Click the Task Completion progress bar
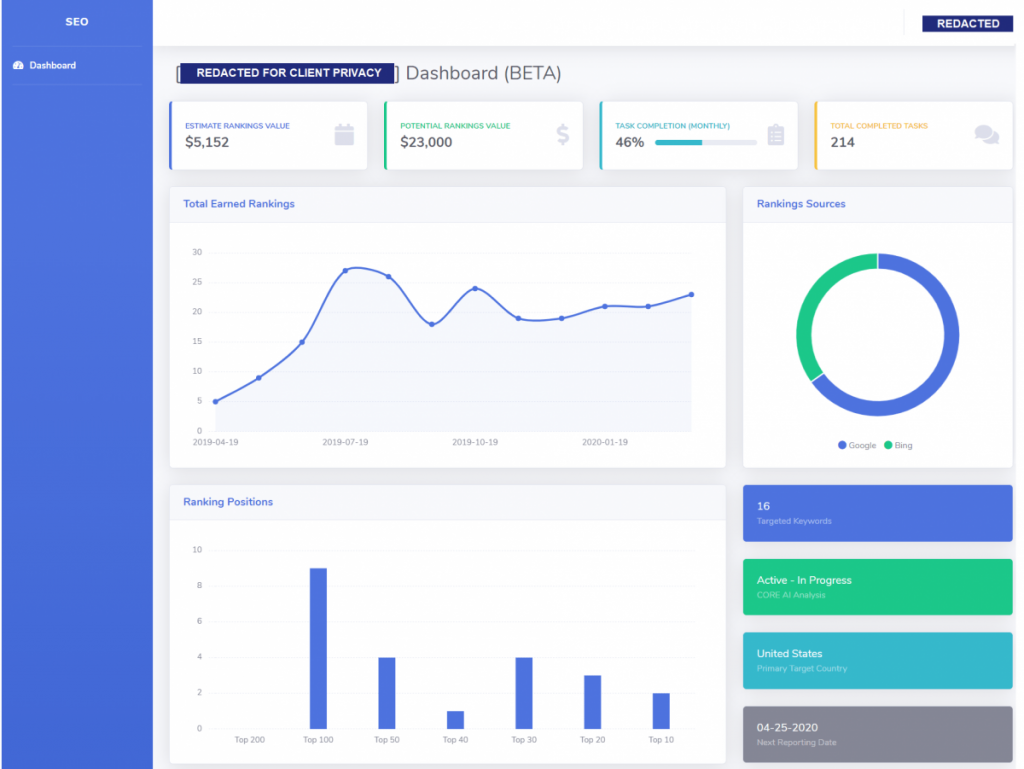 [x=705, y=142]
